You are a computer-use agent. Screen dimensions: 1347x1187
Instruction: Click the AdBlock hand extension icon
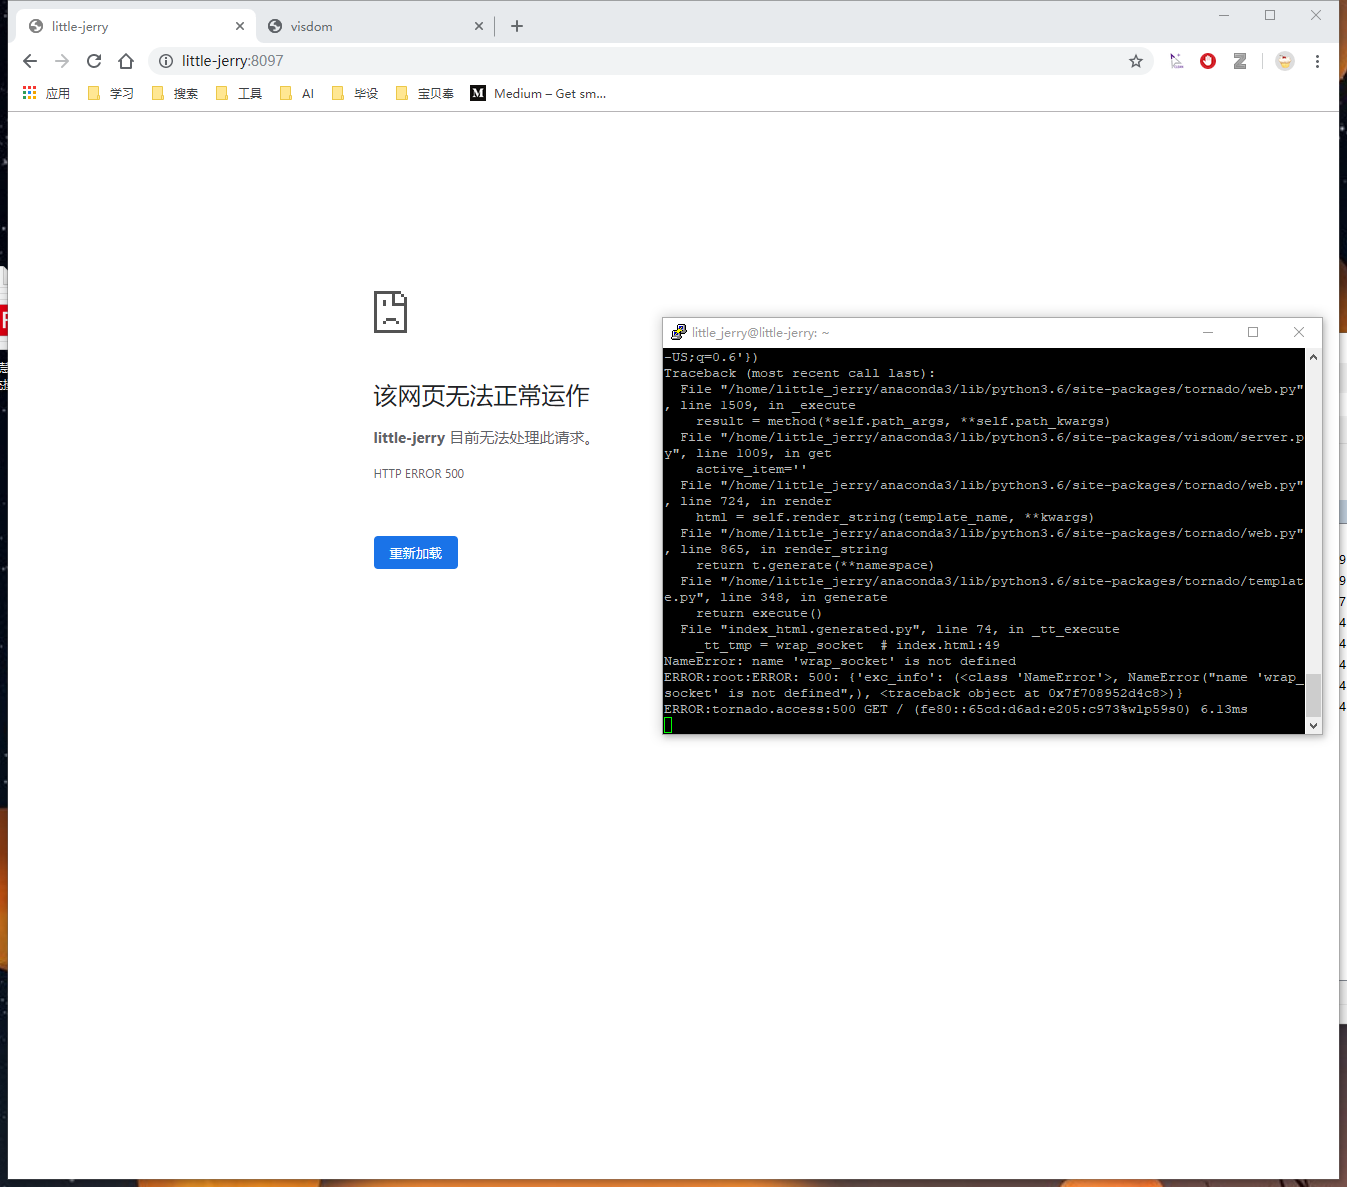(x=1207, y=60)
